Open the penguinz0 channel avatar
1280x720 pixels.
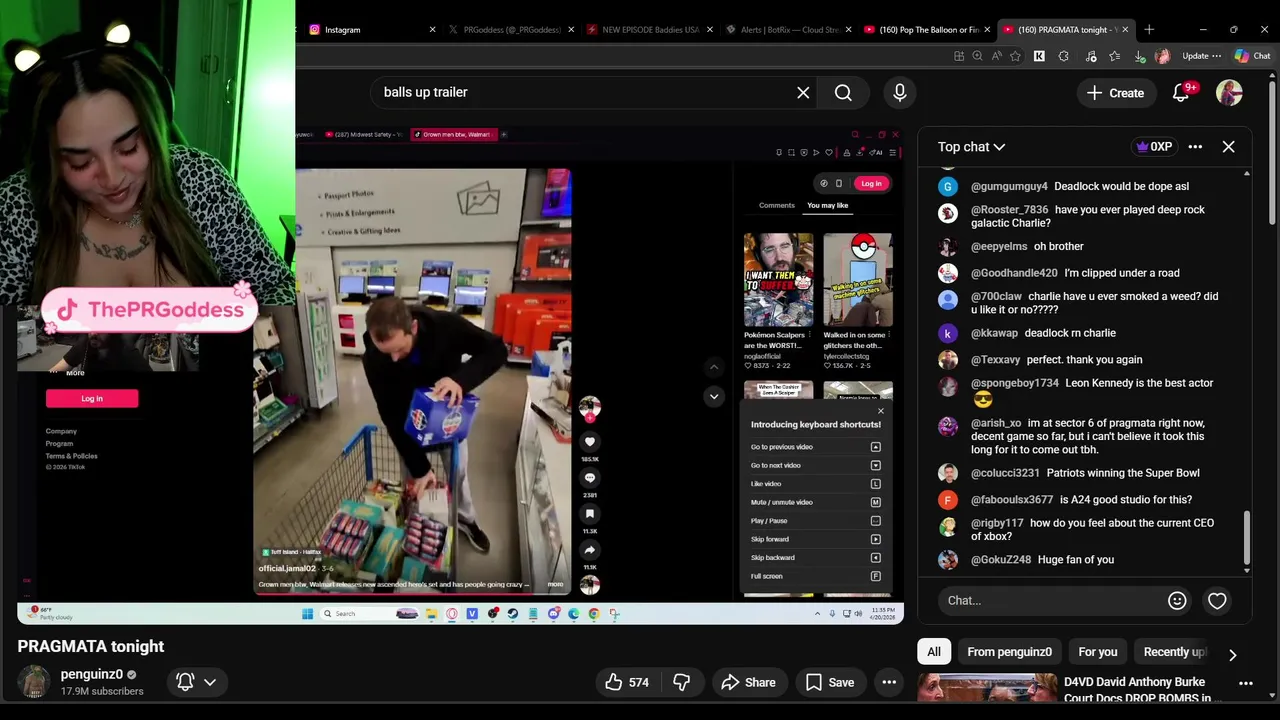tap(34, 681)
